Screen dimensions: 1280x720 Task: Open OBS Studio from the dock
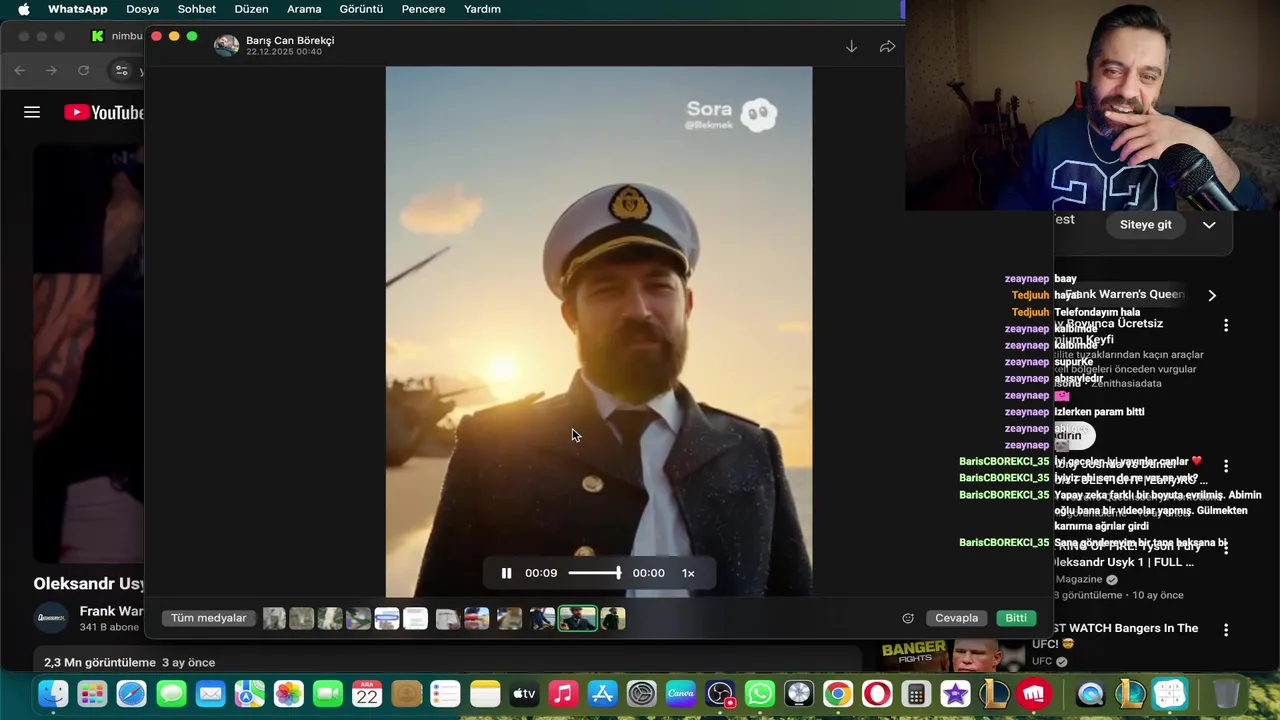click(720, 693)
